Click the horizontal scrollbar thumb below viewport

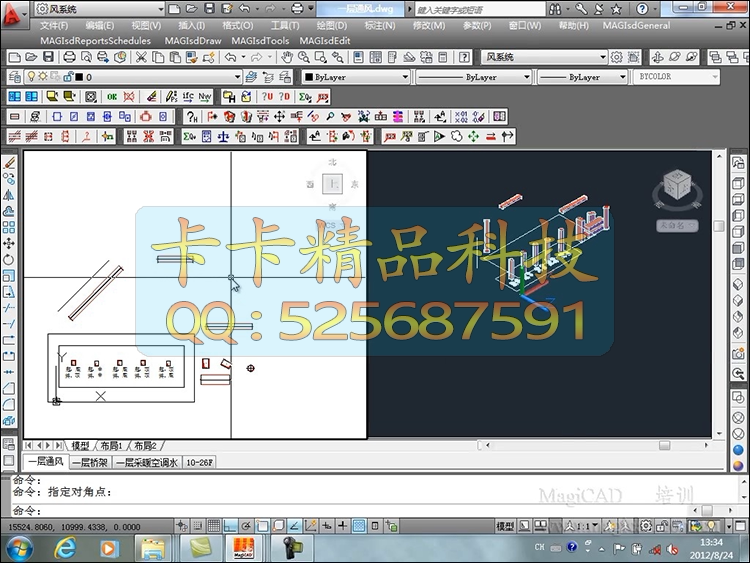click(664, 445)
